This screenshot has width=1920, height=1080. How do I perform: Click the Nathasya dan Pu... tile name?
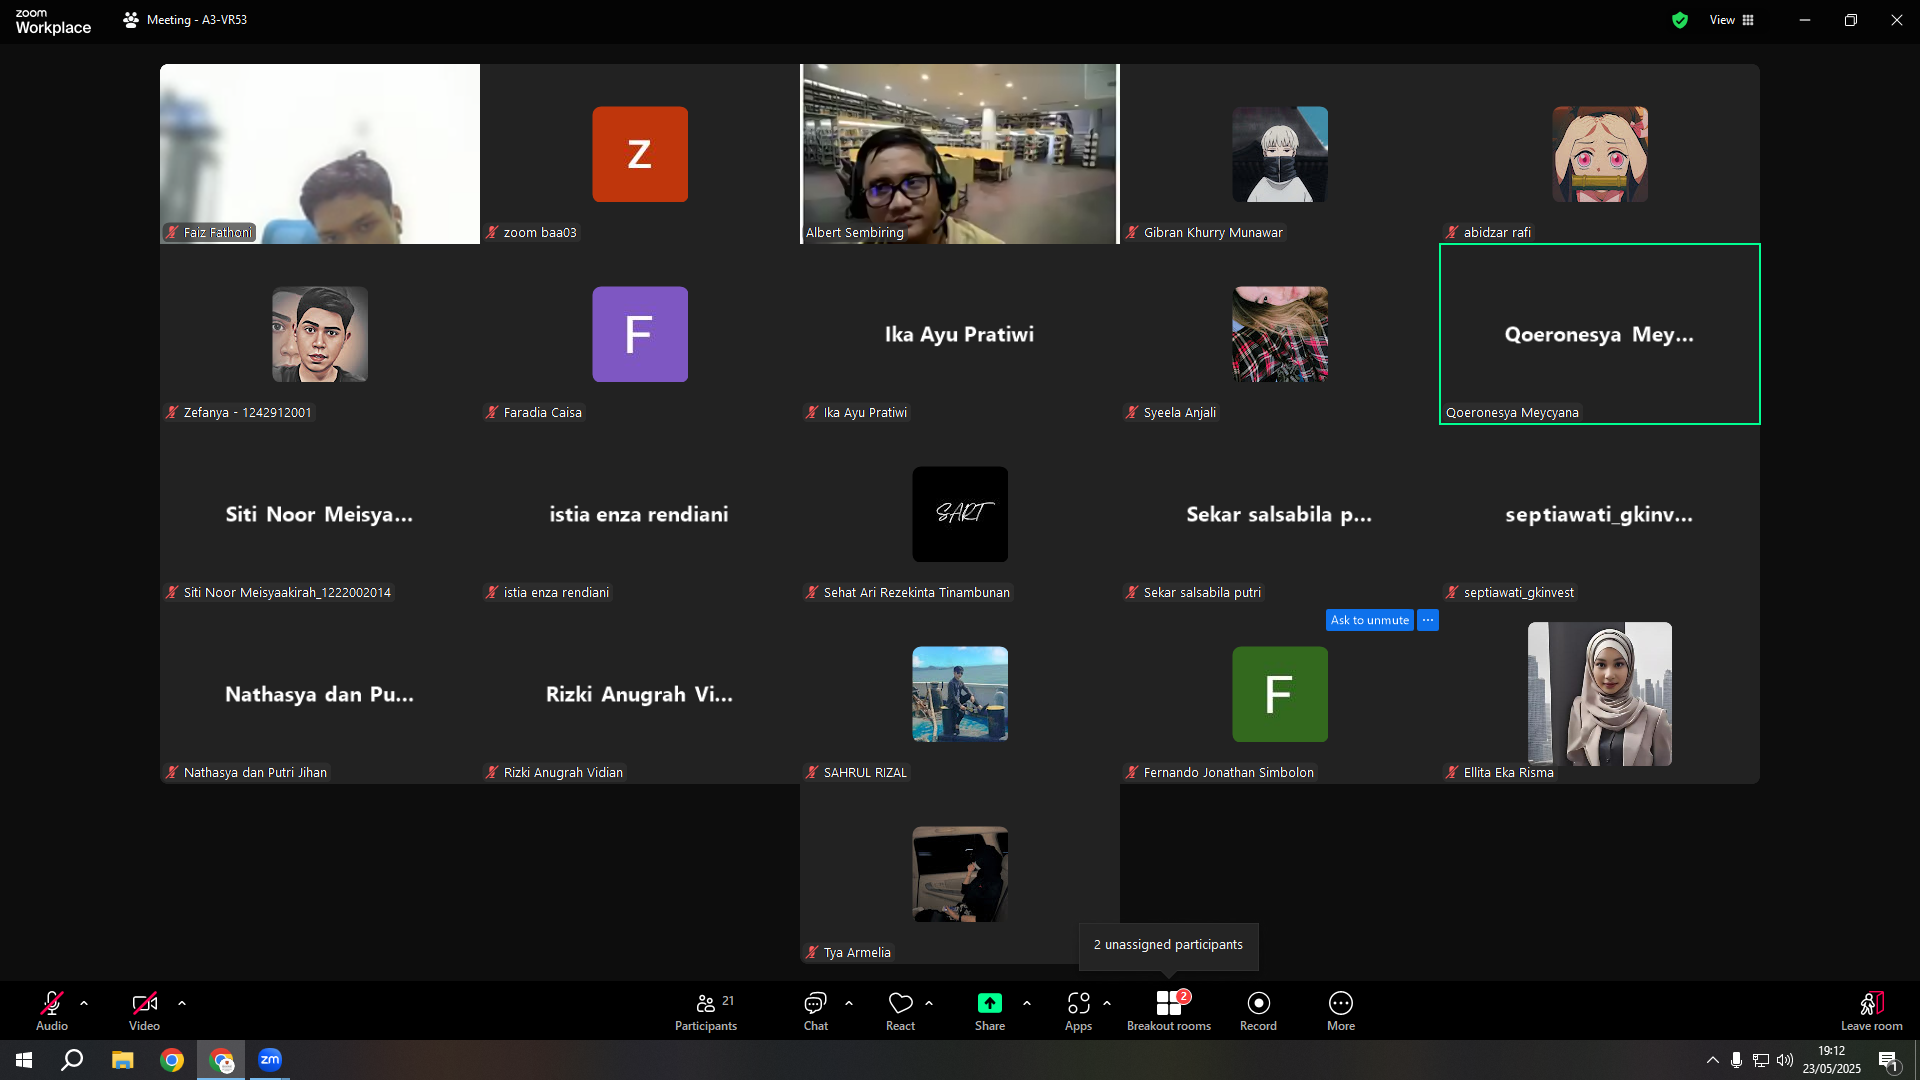point(319,694)
